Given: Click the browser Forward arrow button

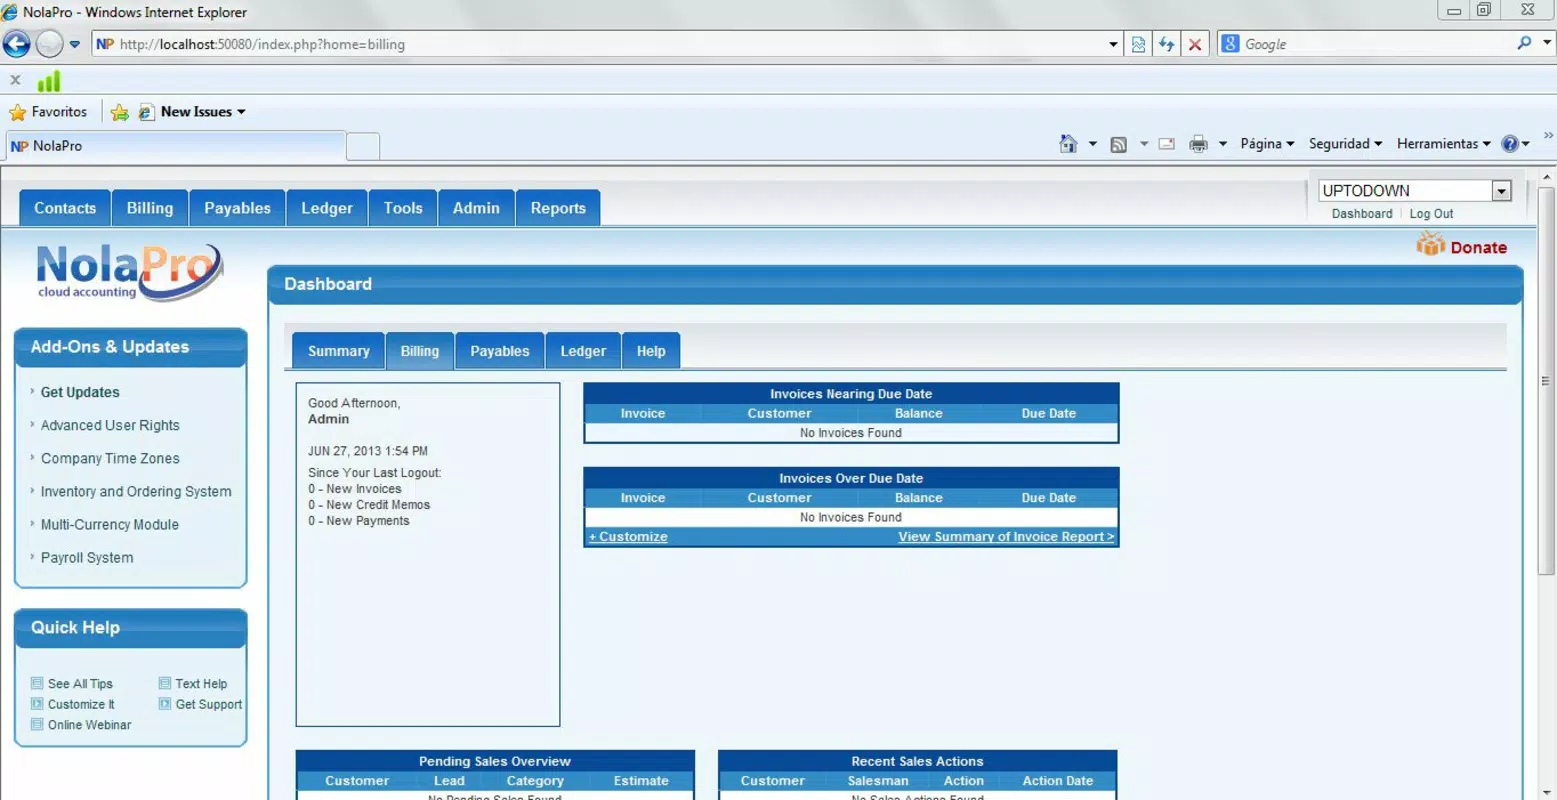Looking at the screenshot, I should point(49,44).
